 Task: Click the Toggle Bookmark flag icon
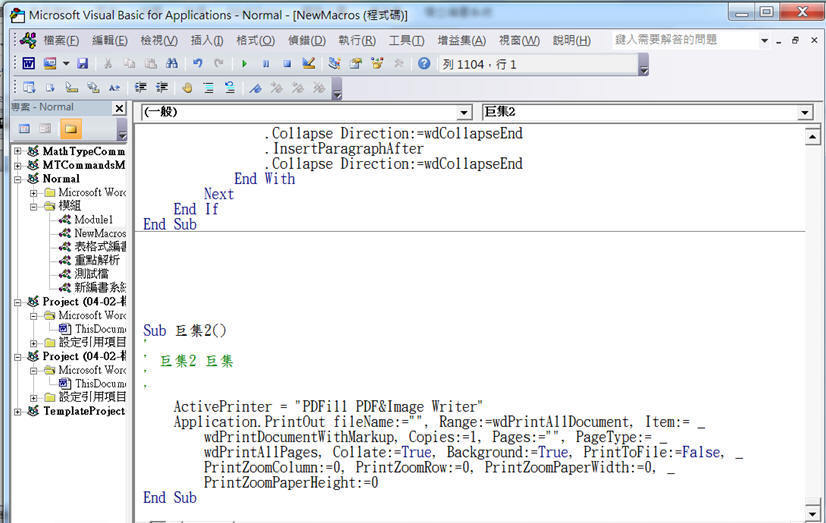(255, 88)
